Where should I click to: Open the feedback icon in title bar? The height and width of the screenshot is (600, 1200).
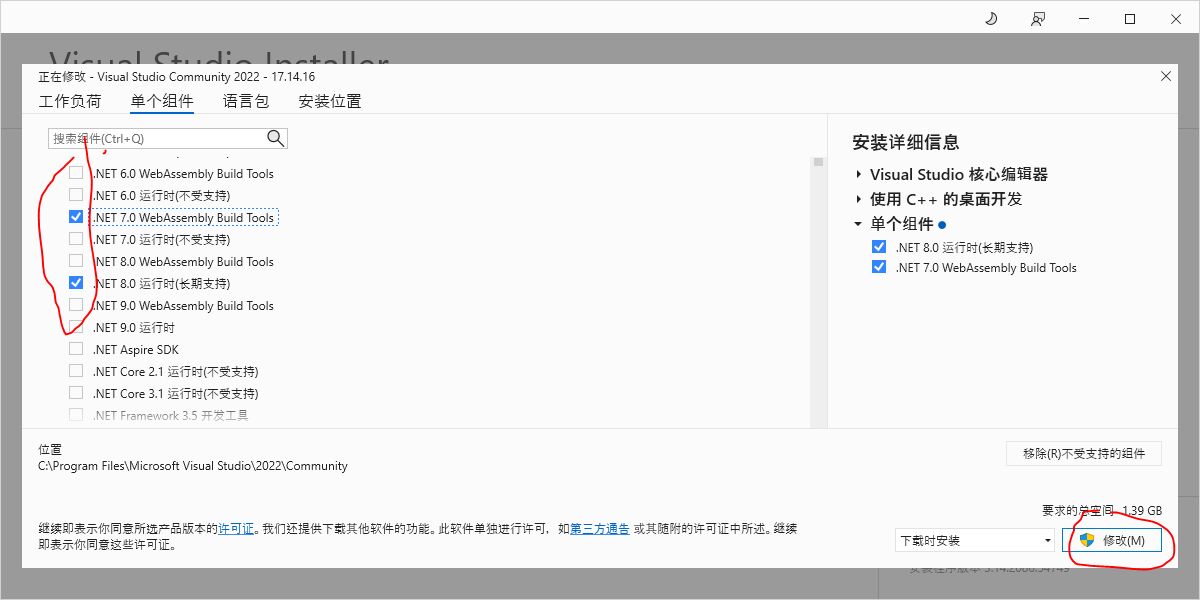[x=1038, y=19]
